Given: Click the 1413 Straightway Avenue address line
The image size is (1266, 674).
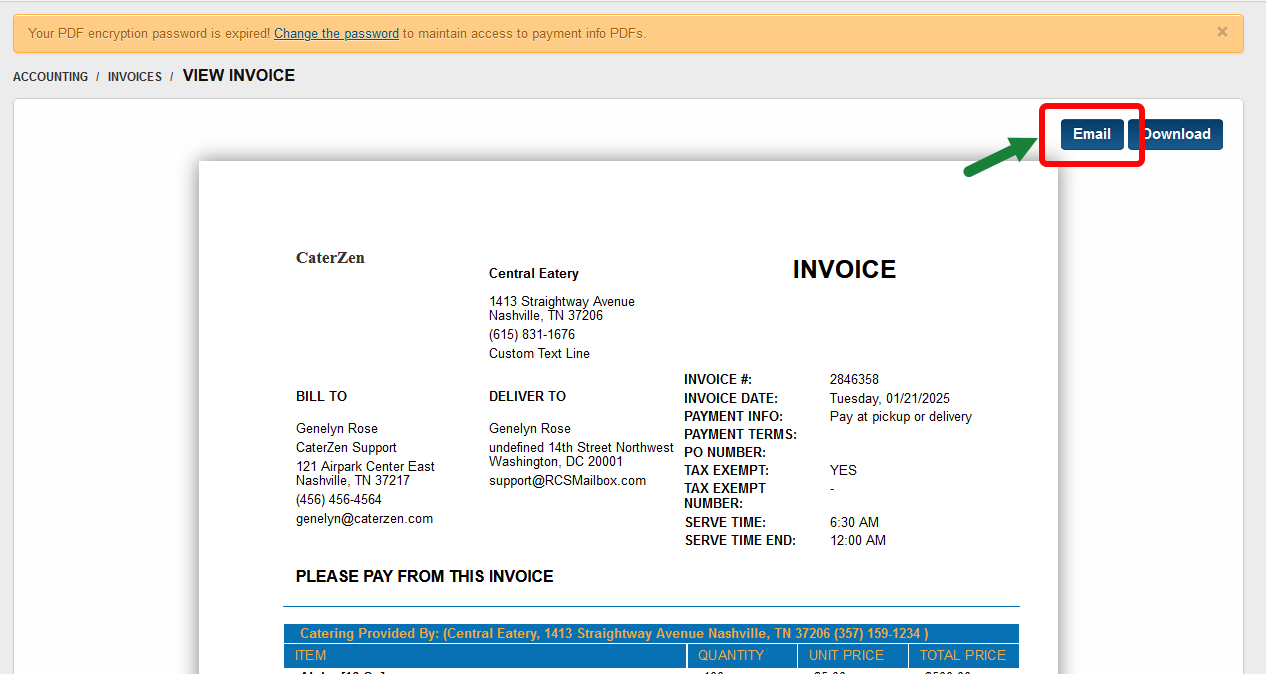Looking at the screenshot, I should pos(562,301).
